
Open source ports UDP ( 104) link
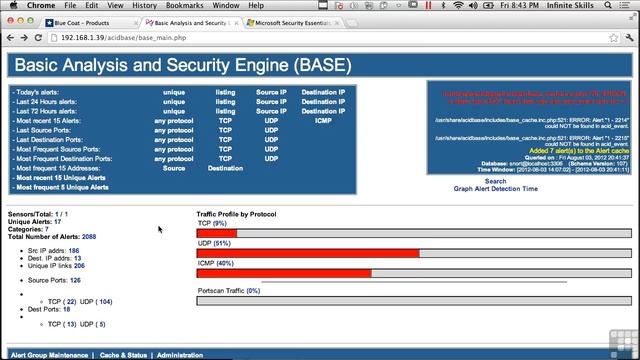pos(105,302)
